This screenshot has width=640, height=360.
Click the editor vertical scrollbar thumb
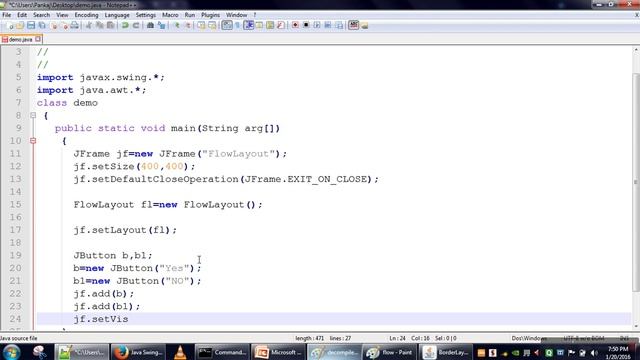coord(636,182)
